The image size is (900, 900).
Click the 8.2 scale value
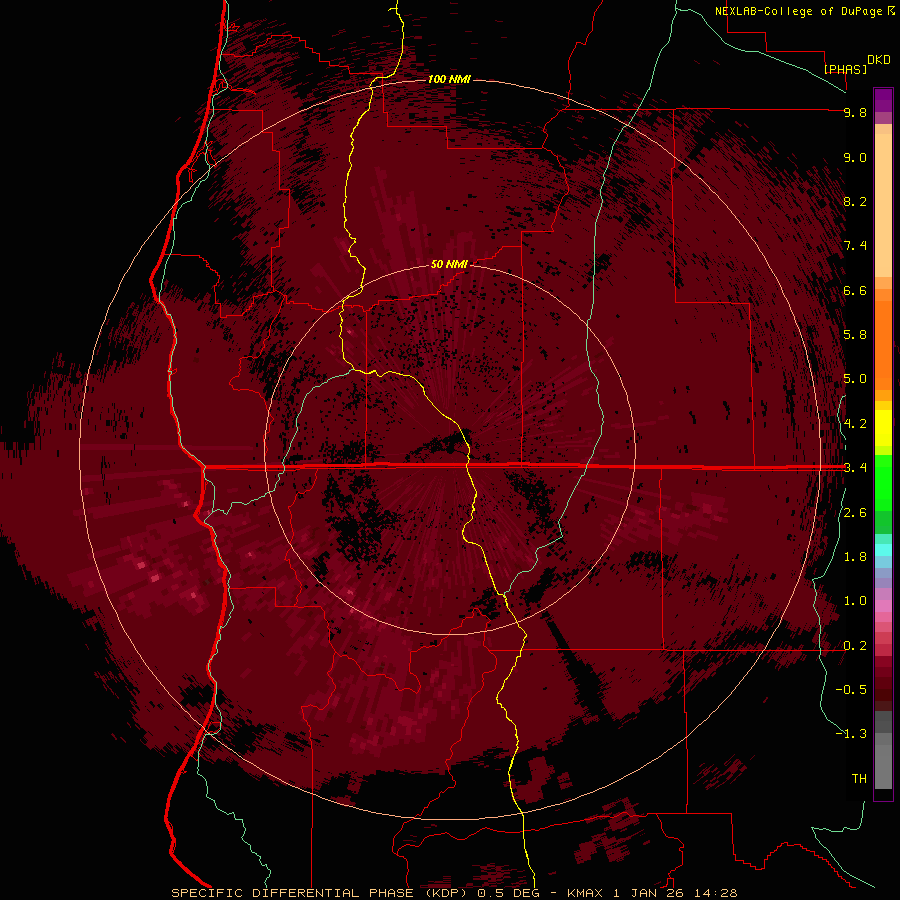point(855,201)
